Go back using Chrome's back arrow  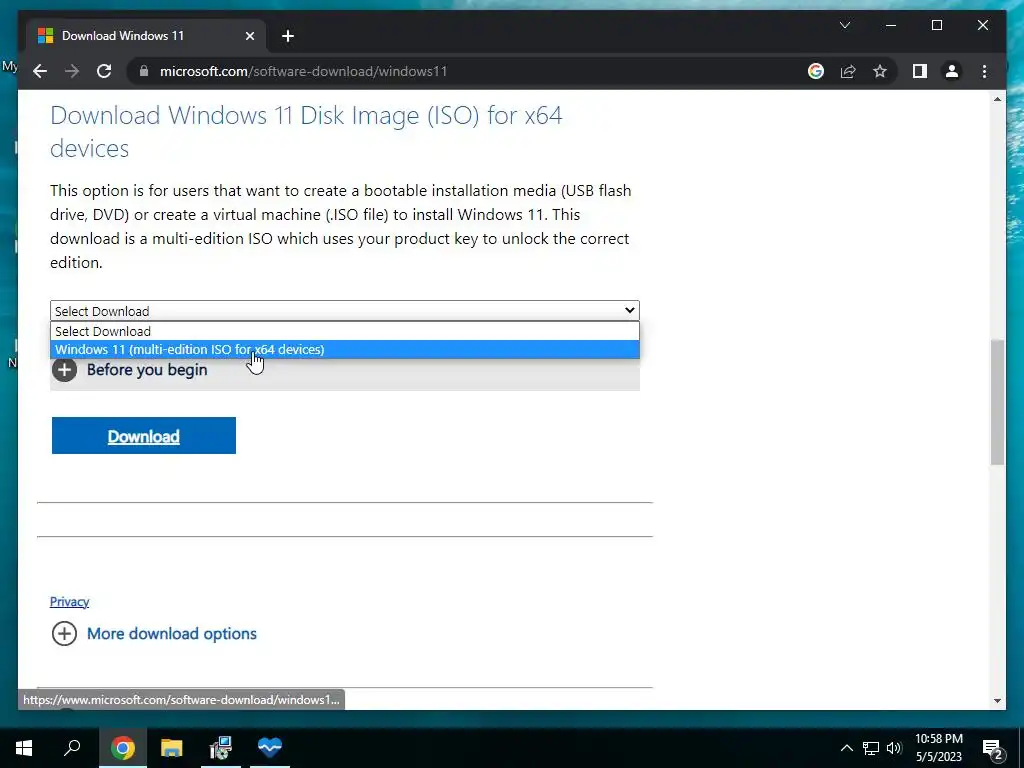[40, 71]
